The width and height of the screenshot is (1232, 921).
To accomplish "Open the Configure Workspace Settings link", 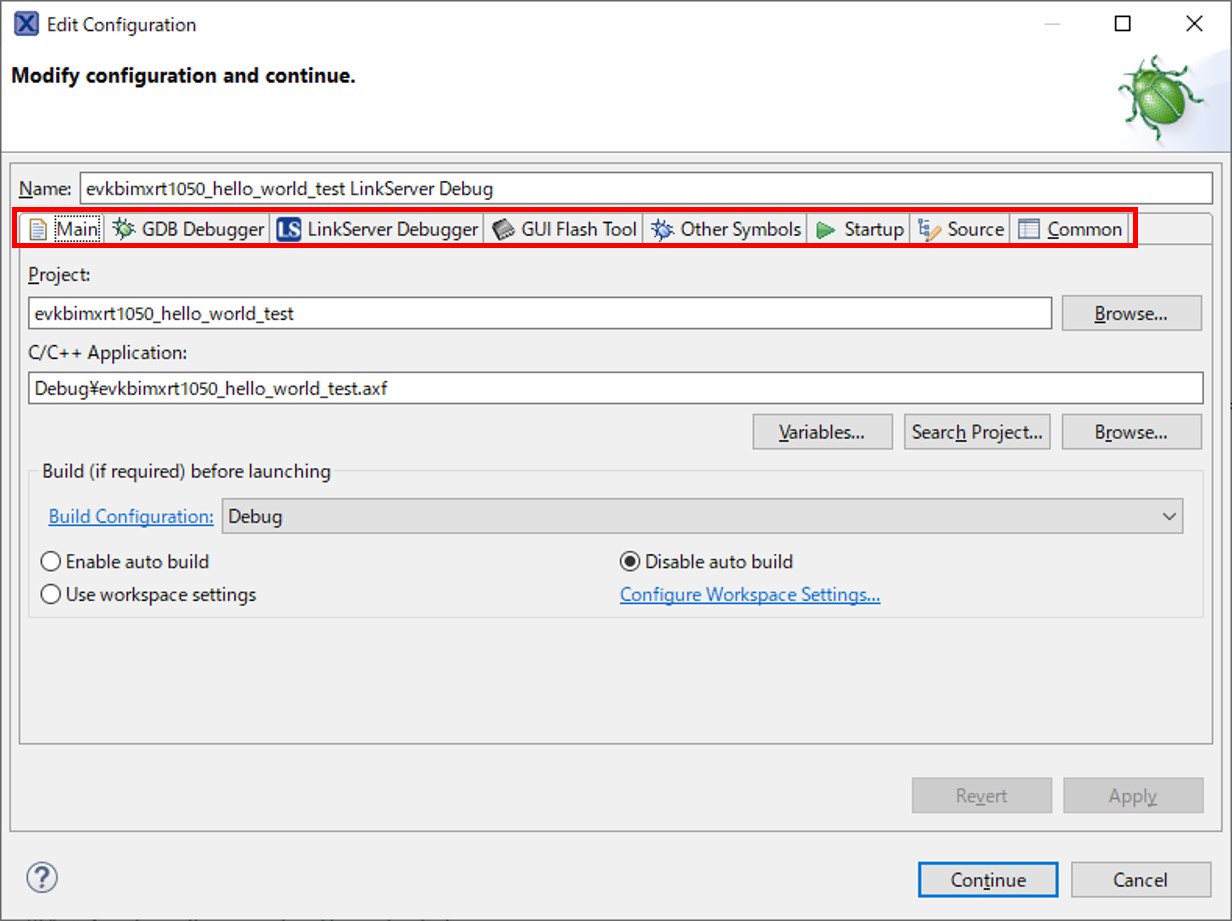I will (x=749, y=595).
